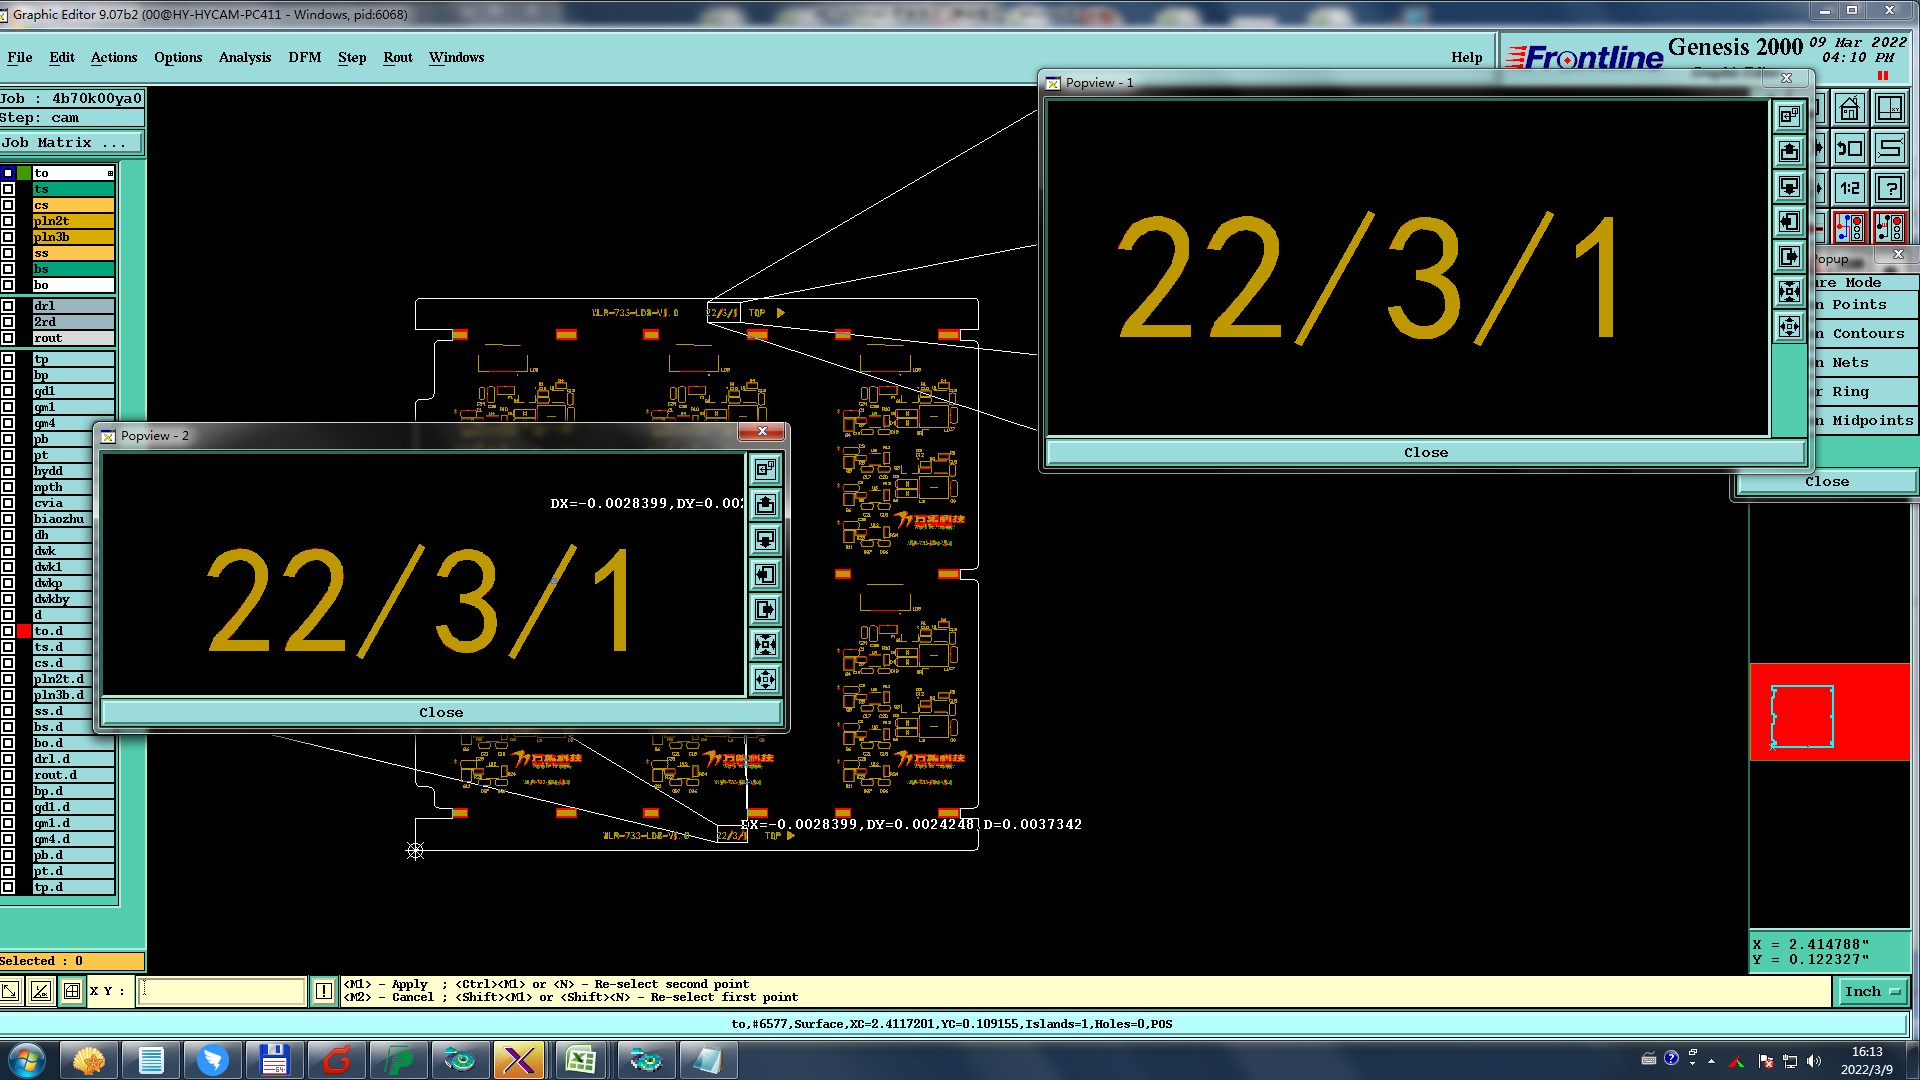
Task: Click the X Y coordinate input field
Action: coord(221,991)
